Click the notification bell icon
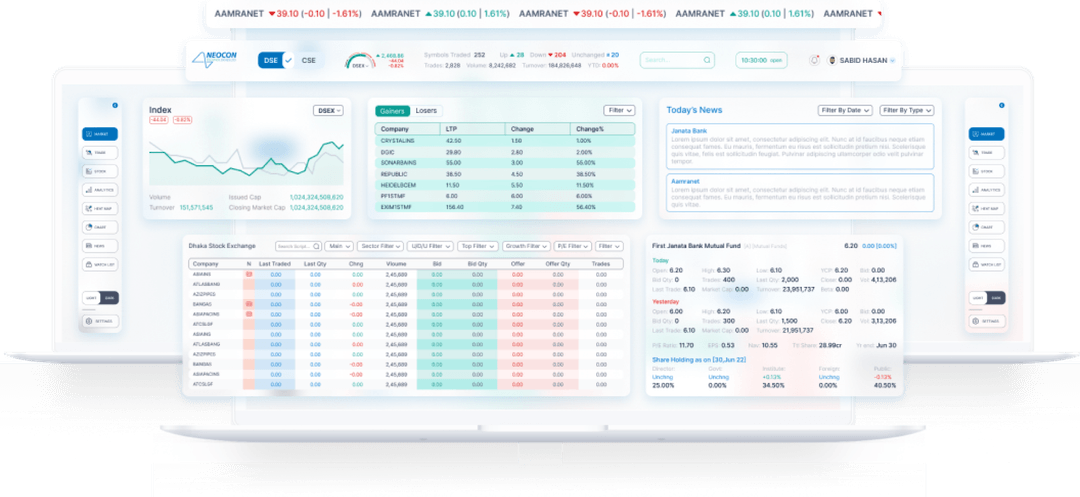The image size is (1080, 497). pyautogui.click(x=814, y=60)
